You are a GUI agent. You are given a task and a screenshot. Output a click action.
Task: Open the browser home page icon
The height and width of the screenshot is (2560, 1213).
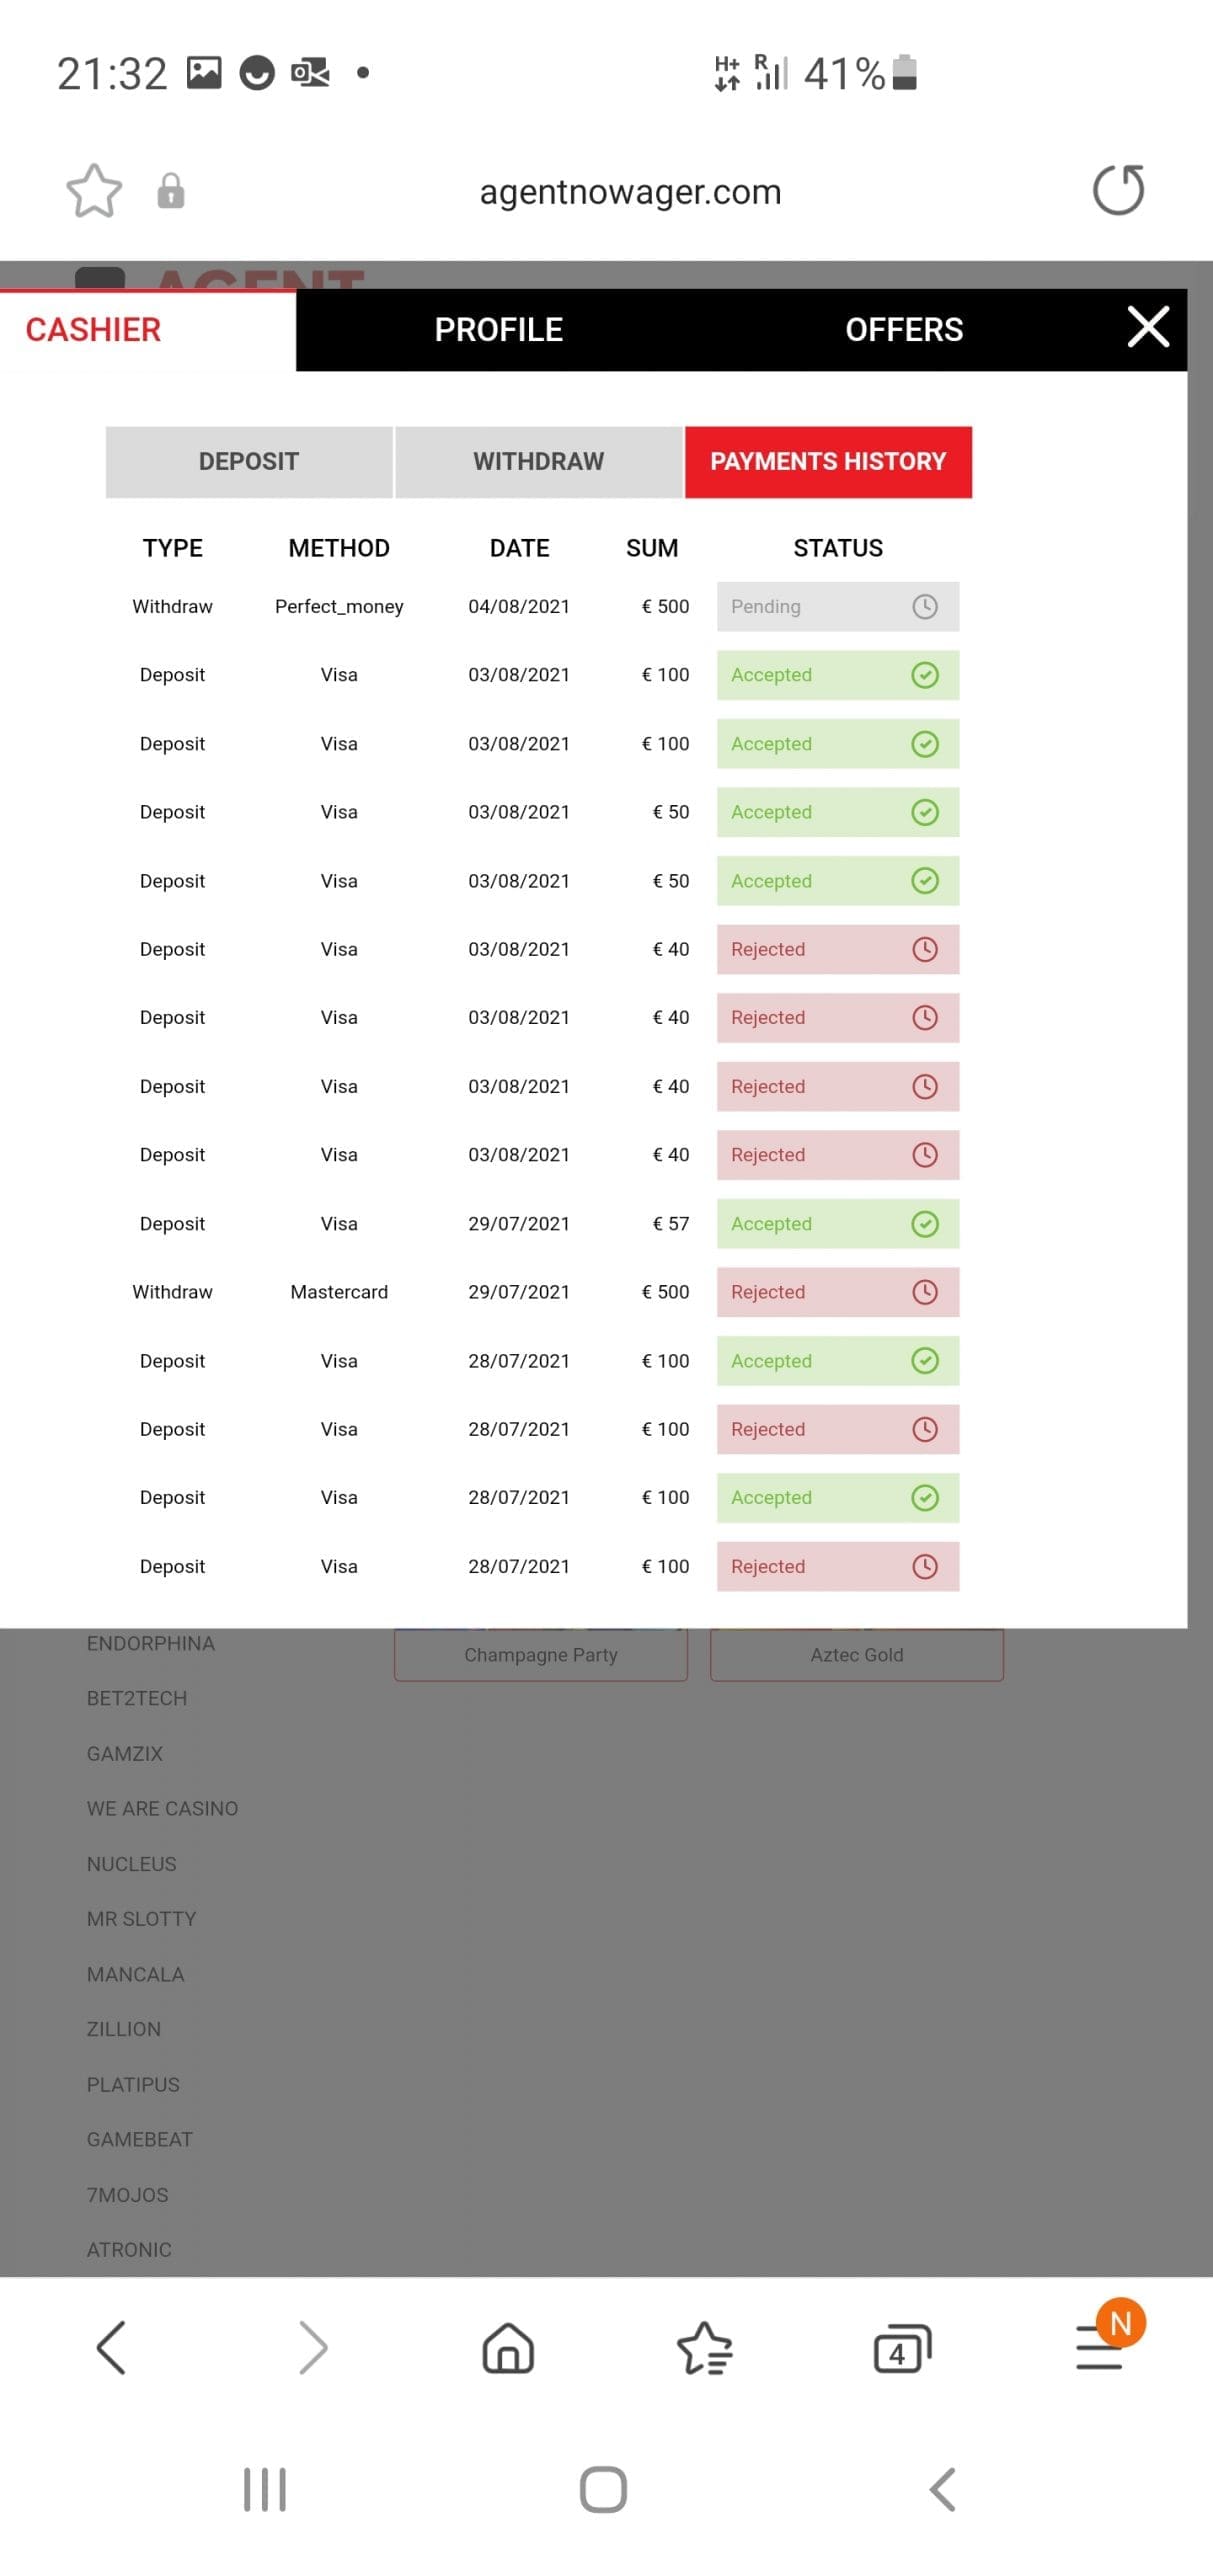click(508, 2347)
